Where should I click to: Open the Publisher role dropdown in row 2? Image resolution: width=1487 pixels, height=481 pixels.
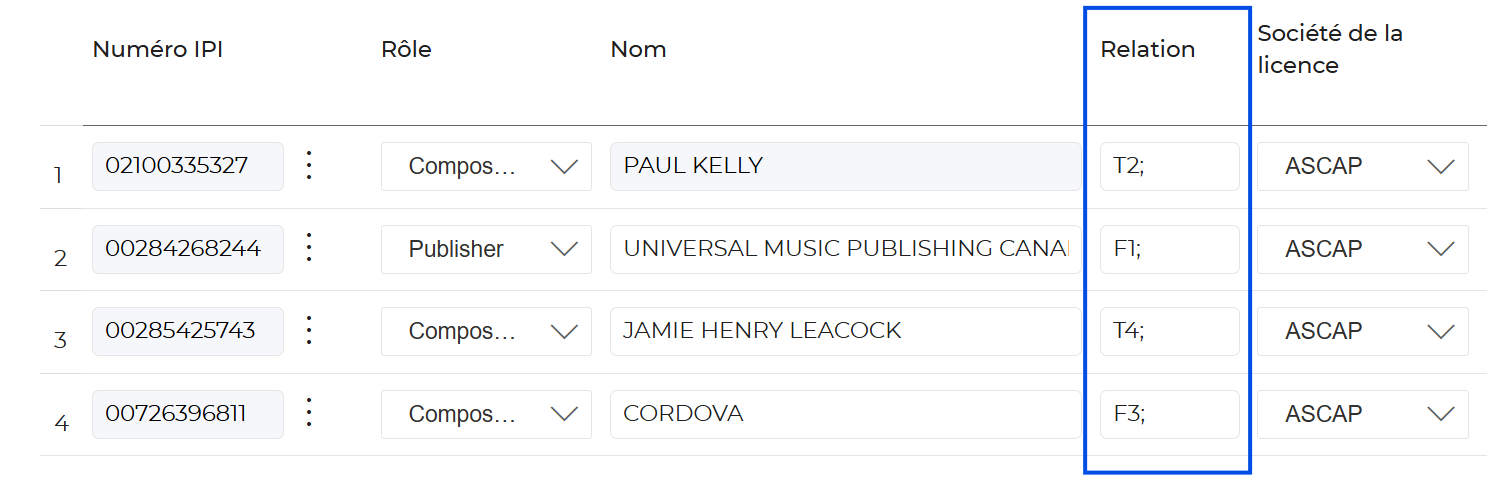click(x=486, y=249)
